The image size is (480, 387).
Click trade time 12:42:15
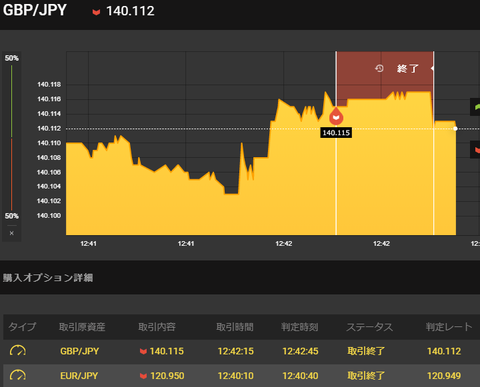click(236, 351)
